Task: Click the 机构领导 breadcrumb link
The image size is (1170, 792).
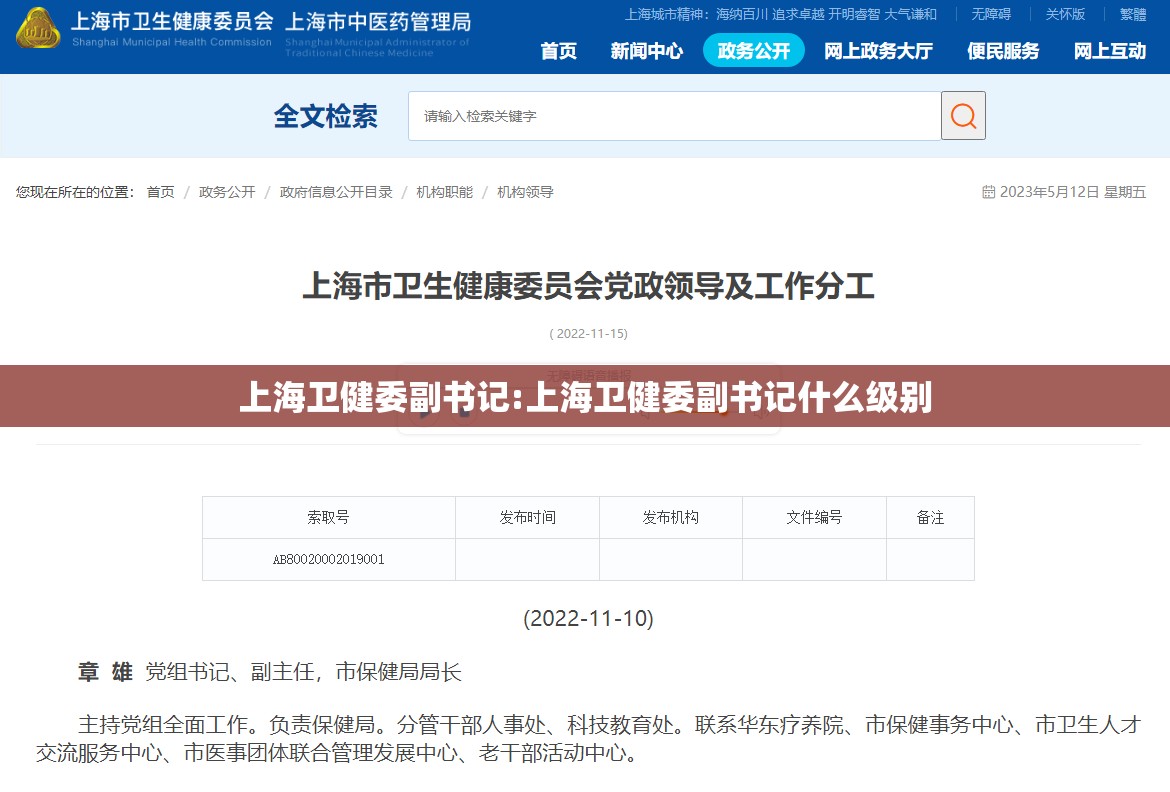Action: pyautogui.click(x=525, y=192)
